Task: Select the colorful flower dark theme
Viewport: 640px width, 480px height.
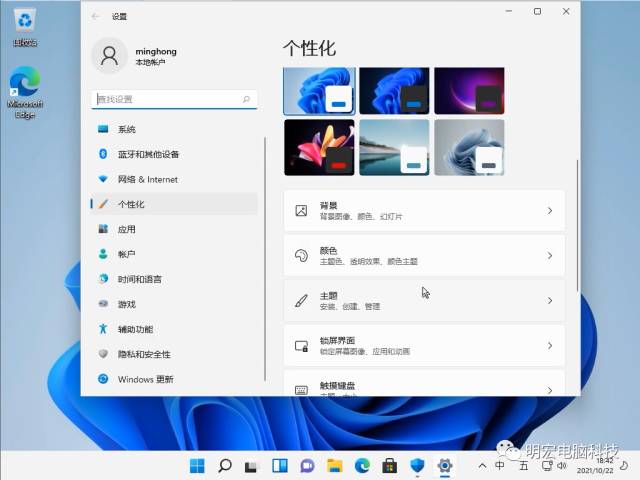Action: tap(319, 147)
